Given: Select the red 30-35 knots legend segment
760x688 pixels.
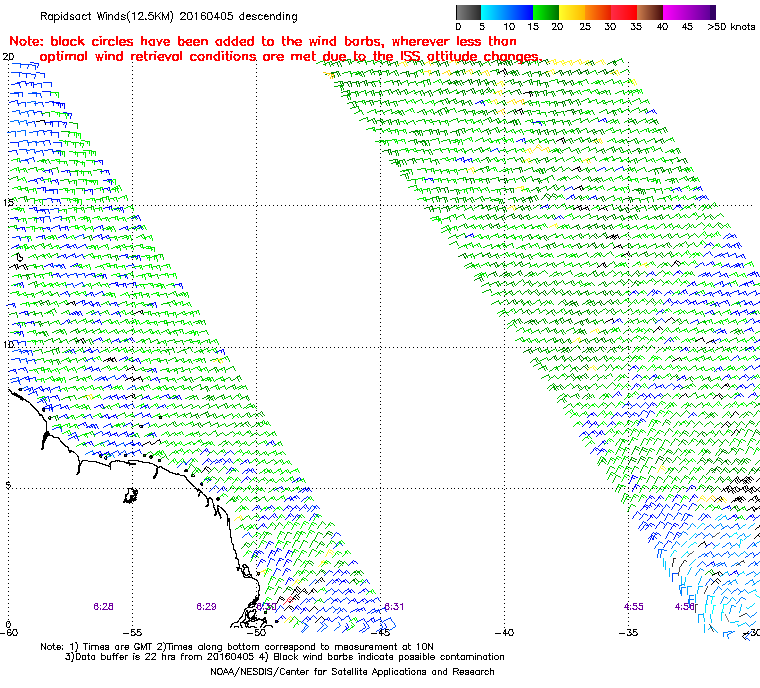Looking at the screenshot, I should pyautogui.click(x=624, y=12).
